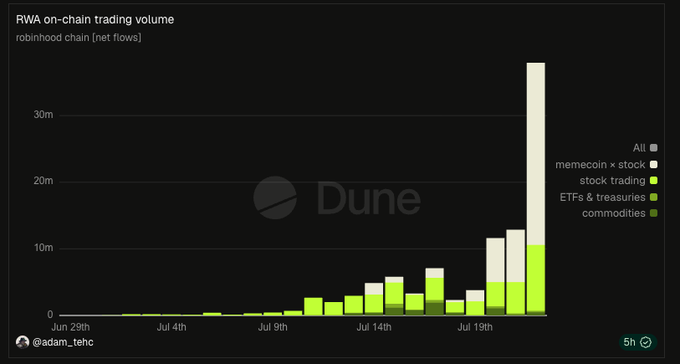The width and height of the screenshot is (680, 364).
Task: Click the RWA on-chain trading volume title
Action: [x=95, y=20]
